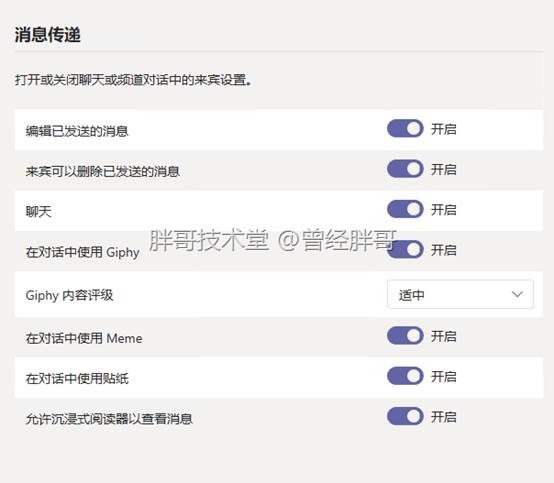554x483 pixels.
Task: Toggle 在对话中使用贴纸 switch
Action: (x=405, y=376)
